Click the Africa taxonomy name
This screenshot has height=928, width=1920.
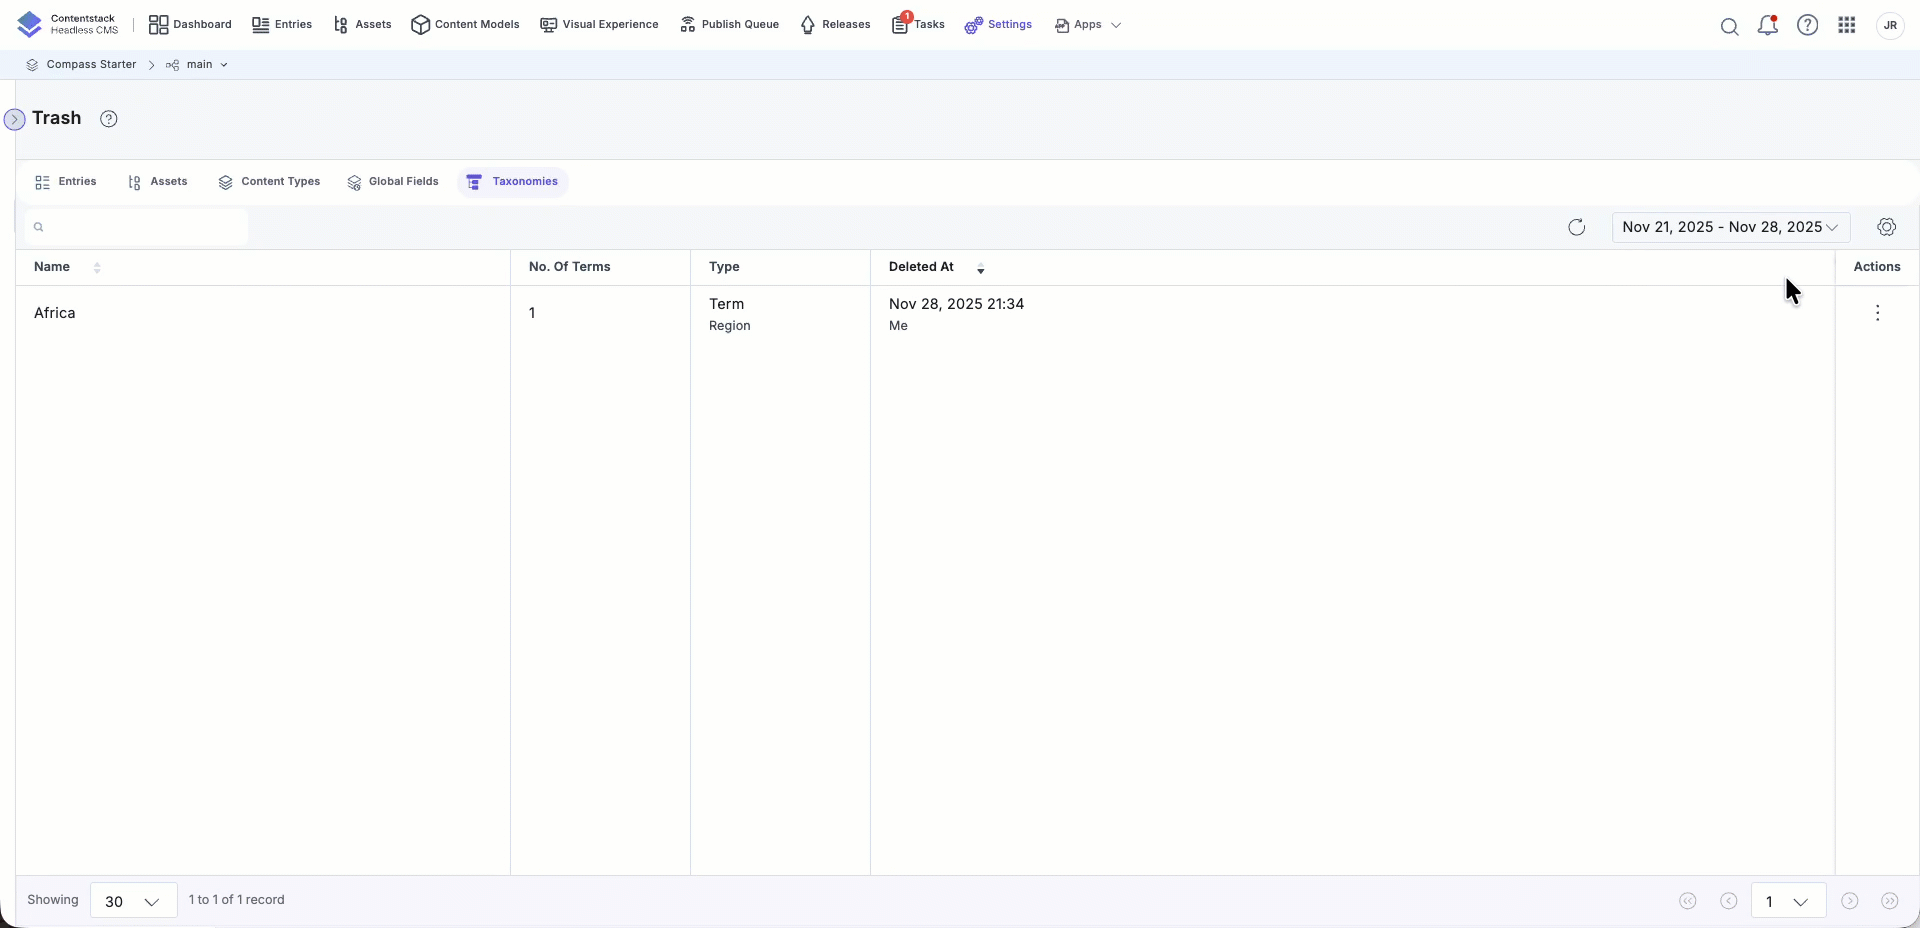55,313
